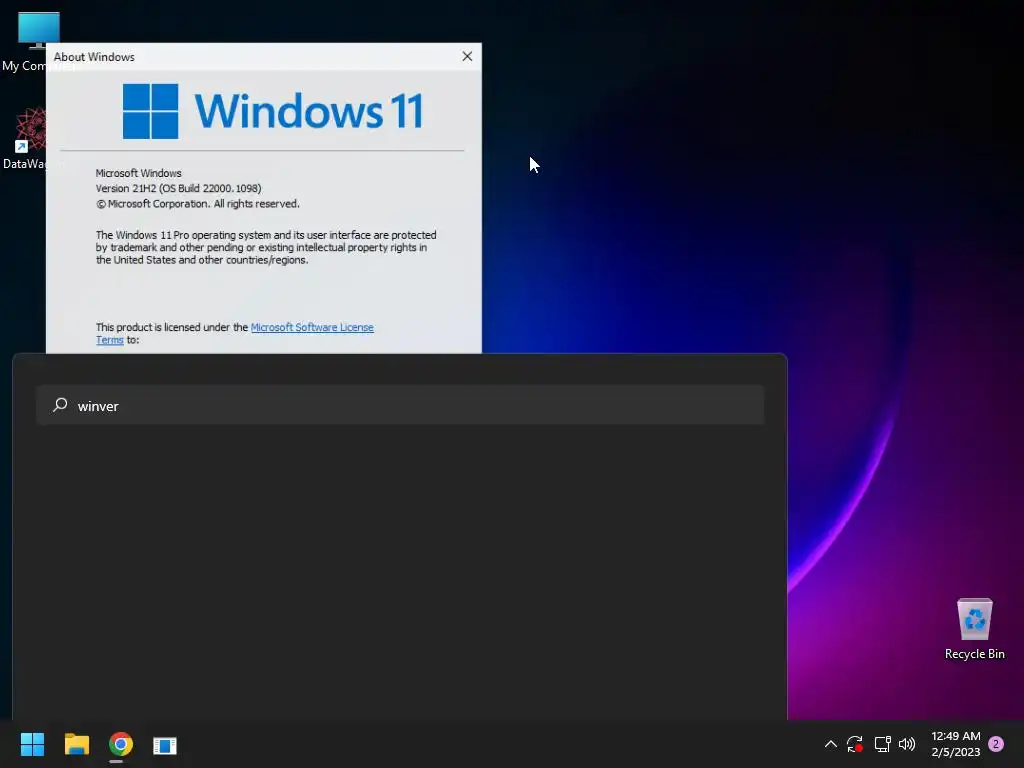The height and width of the screenshot is (768, 1024).
Task: Open the About Windows taskbar app icon
Action: click(165, 745)
